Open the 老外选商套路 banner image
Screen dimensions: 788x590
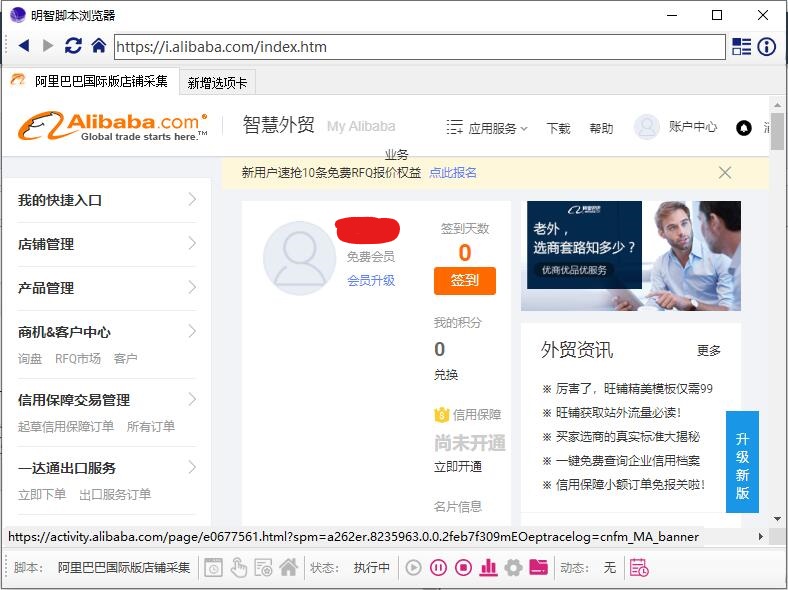click(631, 256)
